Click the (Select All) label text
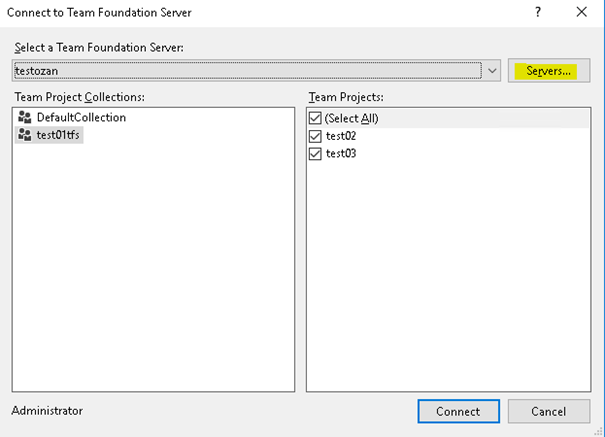 tap(352, 118)
